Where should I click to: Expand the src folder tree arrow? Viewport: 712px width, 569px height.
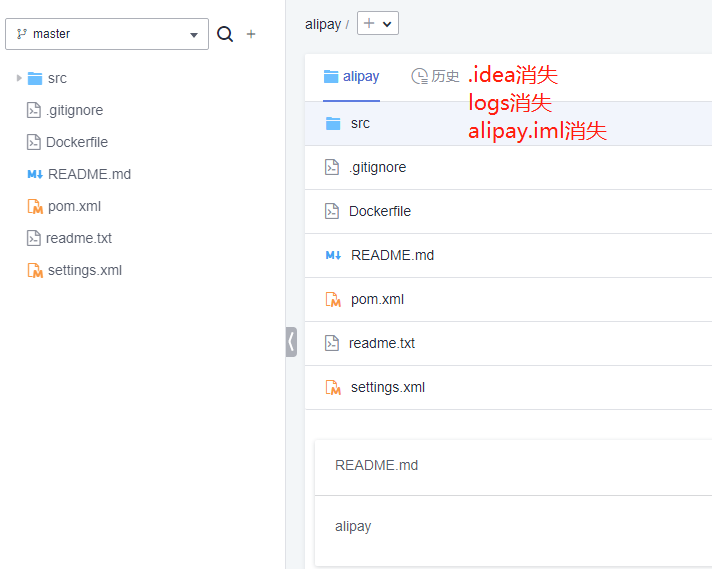[19, 78]
